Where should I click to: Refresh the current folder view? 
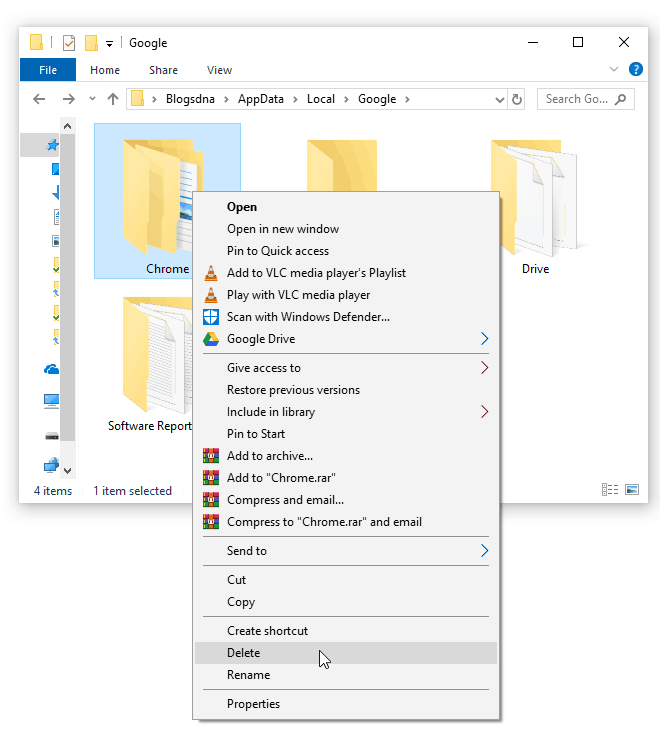click(517, 99)
